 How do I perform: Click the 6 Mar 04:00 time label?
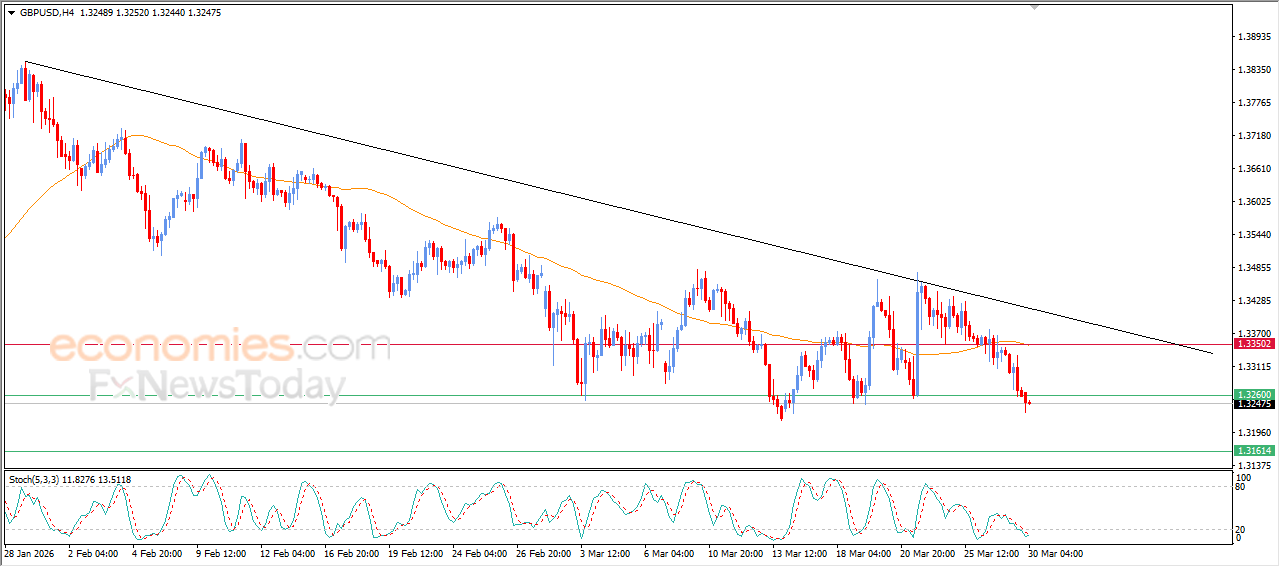669,553
